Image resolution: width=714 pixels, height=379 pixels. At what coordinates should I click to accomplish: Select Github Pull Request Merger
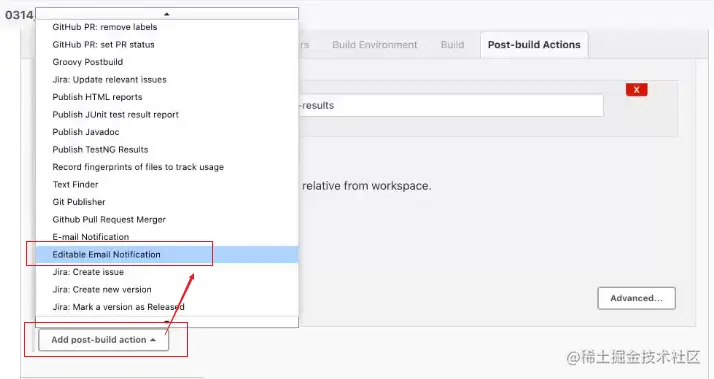[167, 220]
